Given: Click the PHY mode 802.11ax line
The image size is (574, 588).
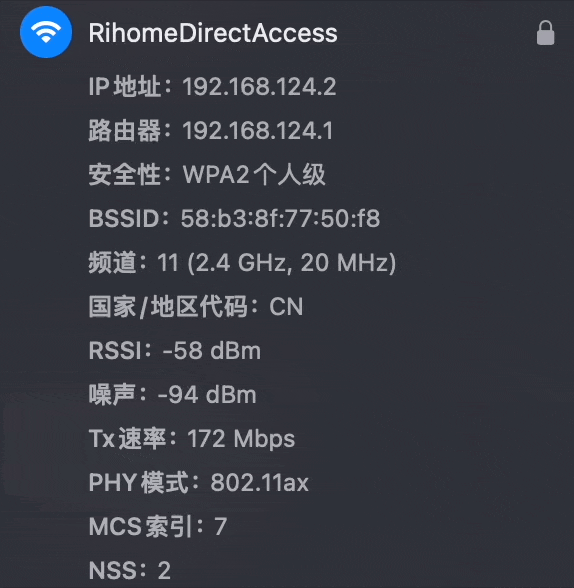Looking at the screenshot, I should 198,482.
